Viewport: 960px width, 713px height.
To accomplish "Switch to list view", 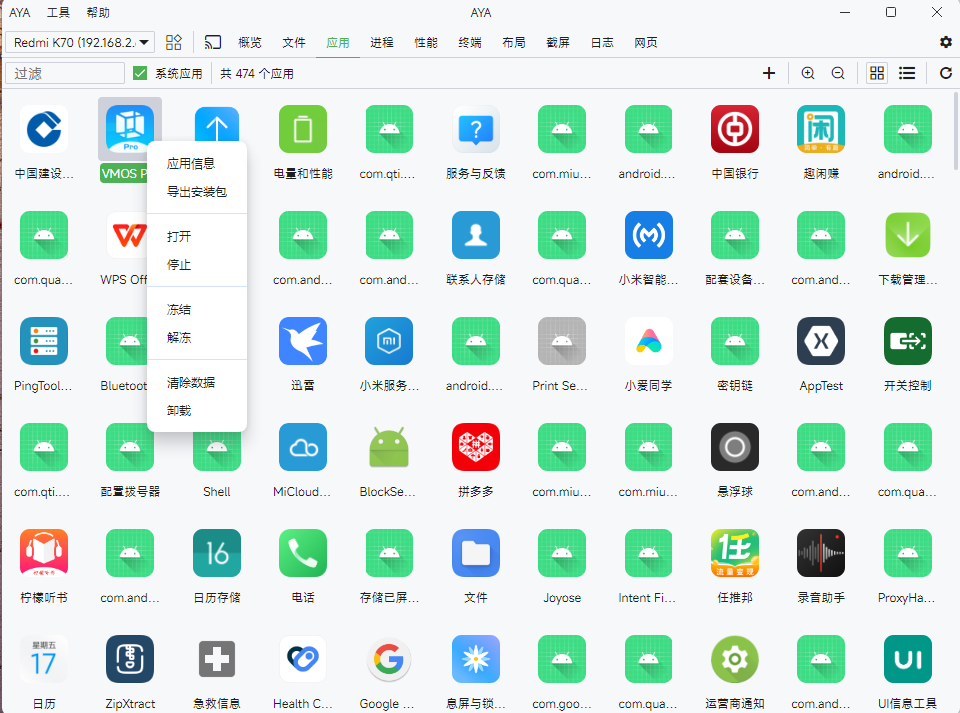I will (907, 73).
